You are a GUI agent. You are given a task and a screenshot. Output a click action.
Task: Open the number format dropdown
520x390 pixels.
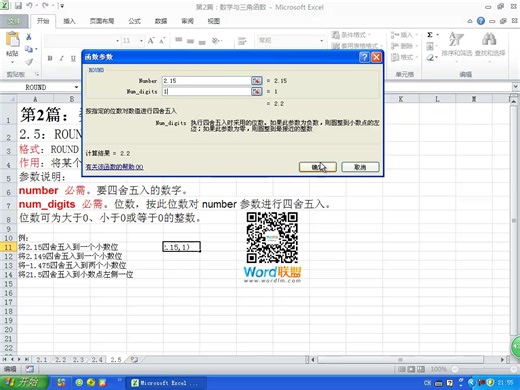click(321, 41)
